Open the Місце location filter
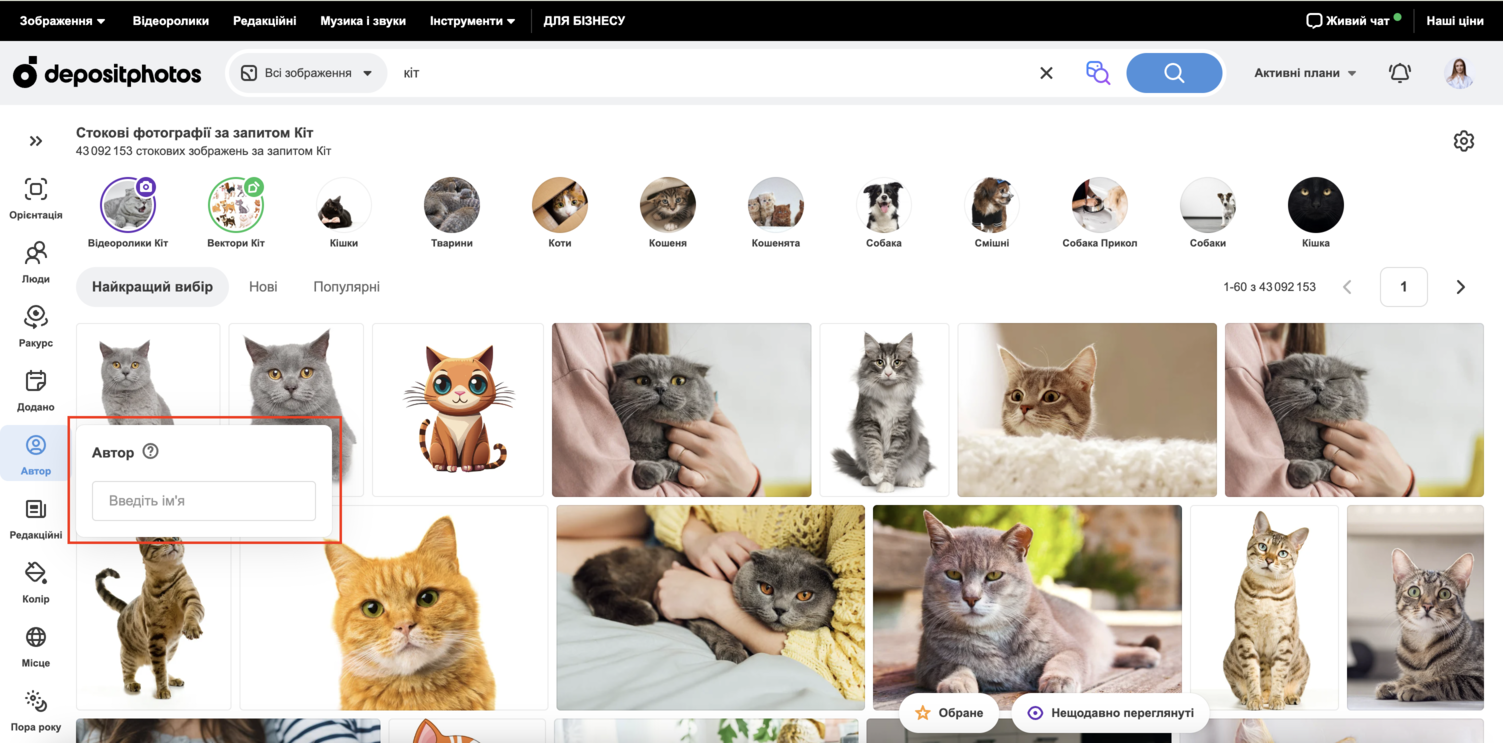 click(x=35, y=646)
